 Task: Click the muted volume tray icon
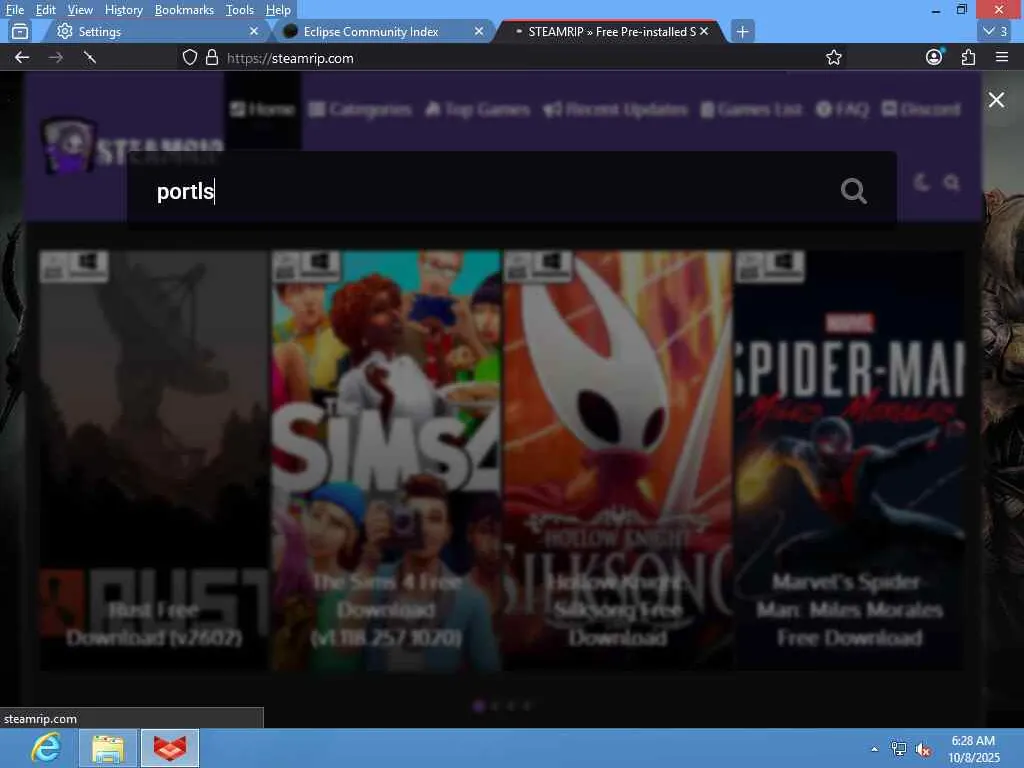(923, 750)
